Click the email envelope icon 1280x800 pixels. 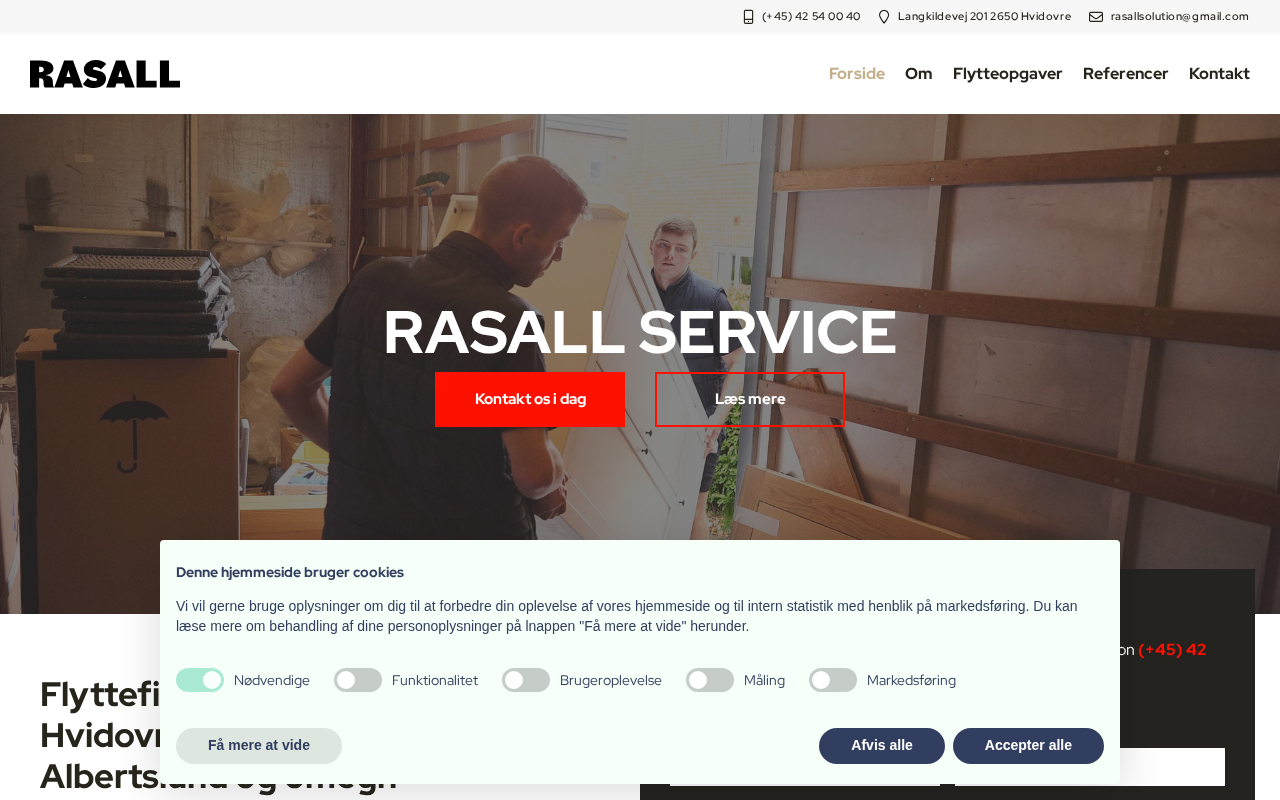coord(1096,17)
